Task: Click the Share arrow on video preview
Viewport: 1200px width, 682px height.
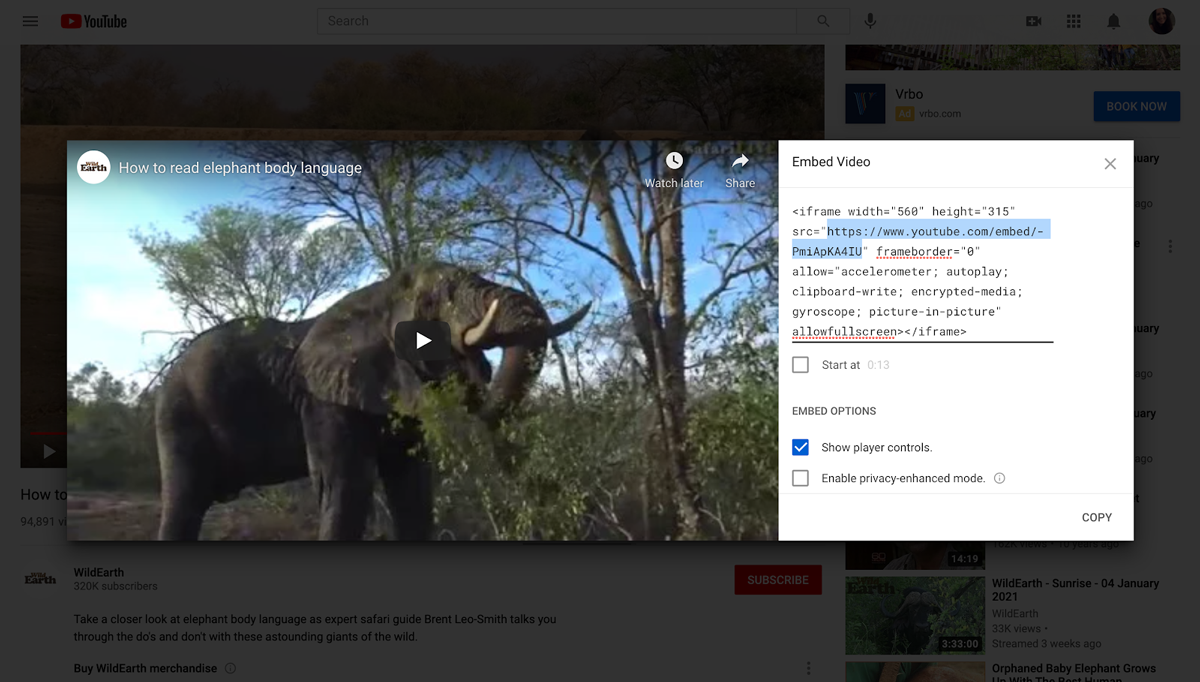Action: (x=740, y=162)
